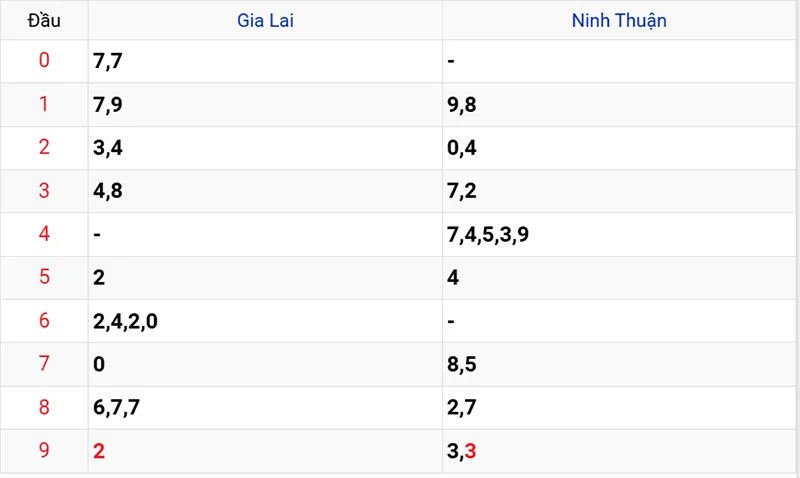Screen dimensions: 800x478
Task: Select the red row label 6 in Đầu column
Action: (44, 321)
